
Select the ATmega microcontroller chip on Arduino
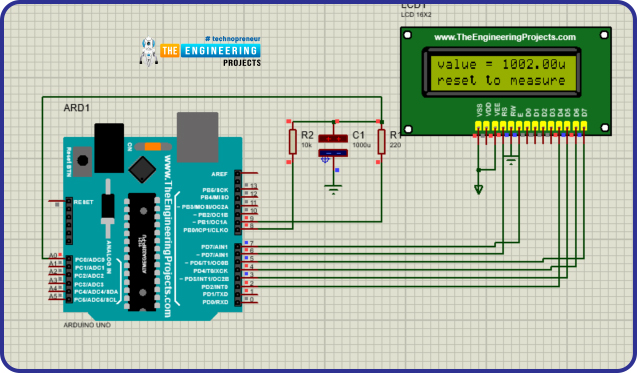pos(142,252)
